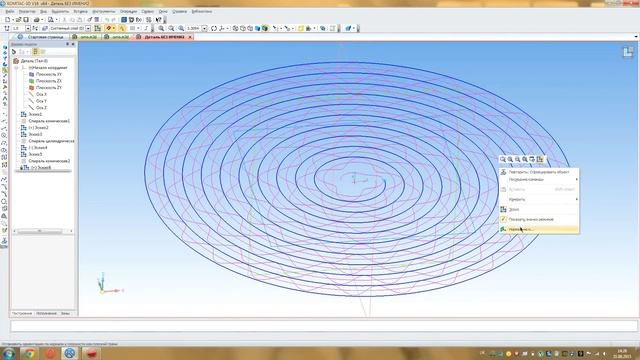Select 'Плоскость ZY' in model tree

tap(49, 87)
